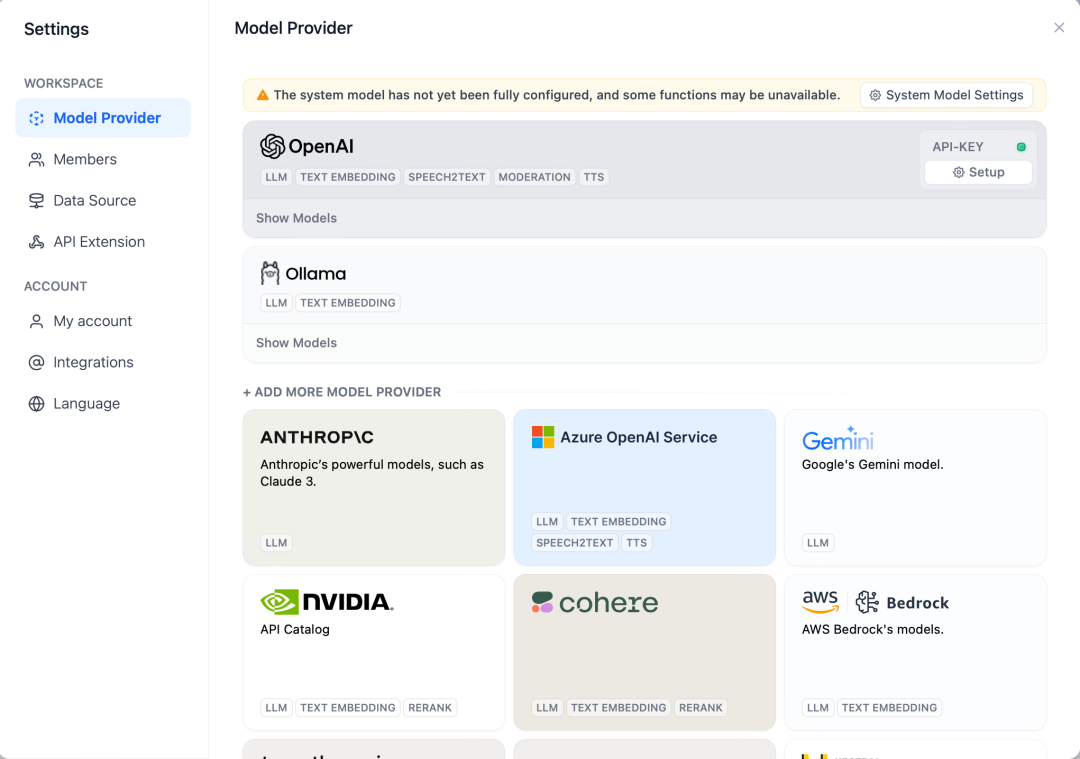Screen dimensions: 1080x759
Task: Click the API Catalog text under NVIDIA
Action: 295,630
